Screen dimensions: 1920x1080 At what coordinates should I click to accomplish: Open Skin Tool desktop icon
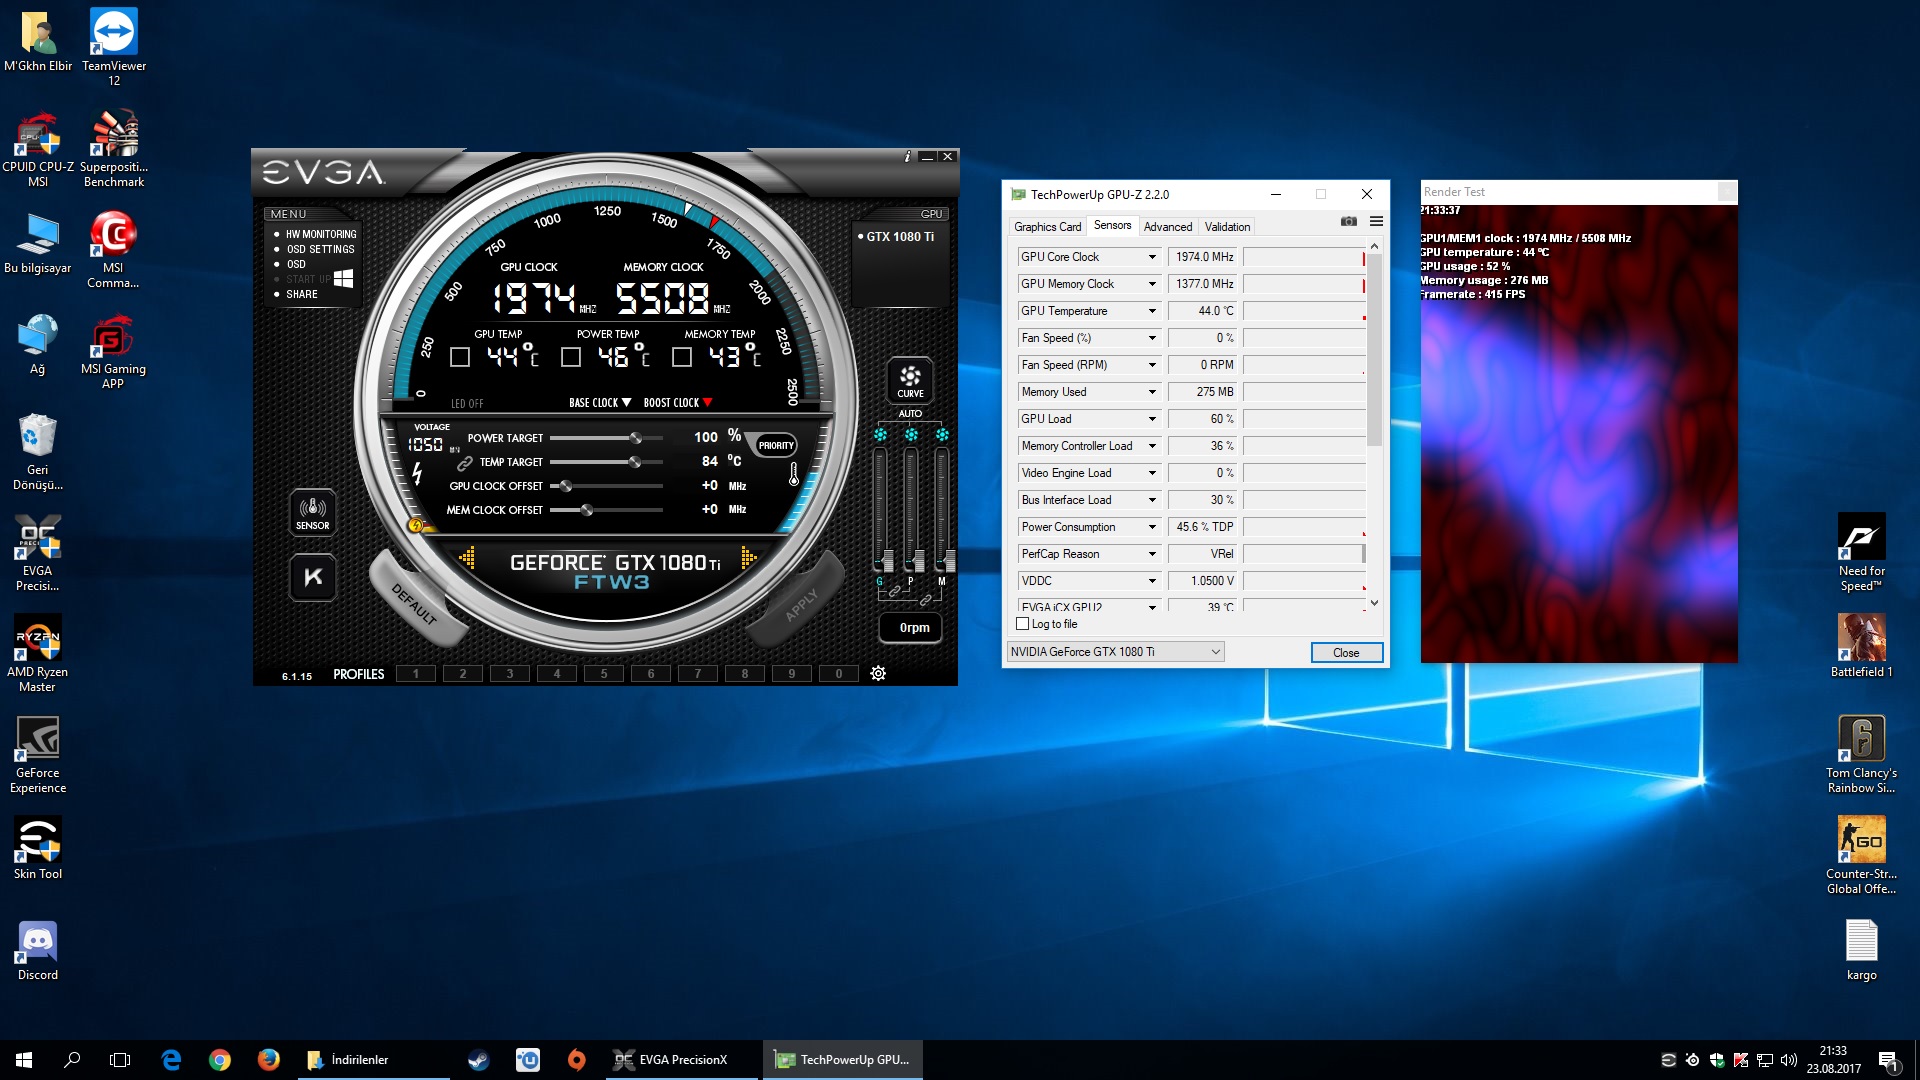[x=37, y=848]
